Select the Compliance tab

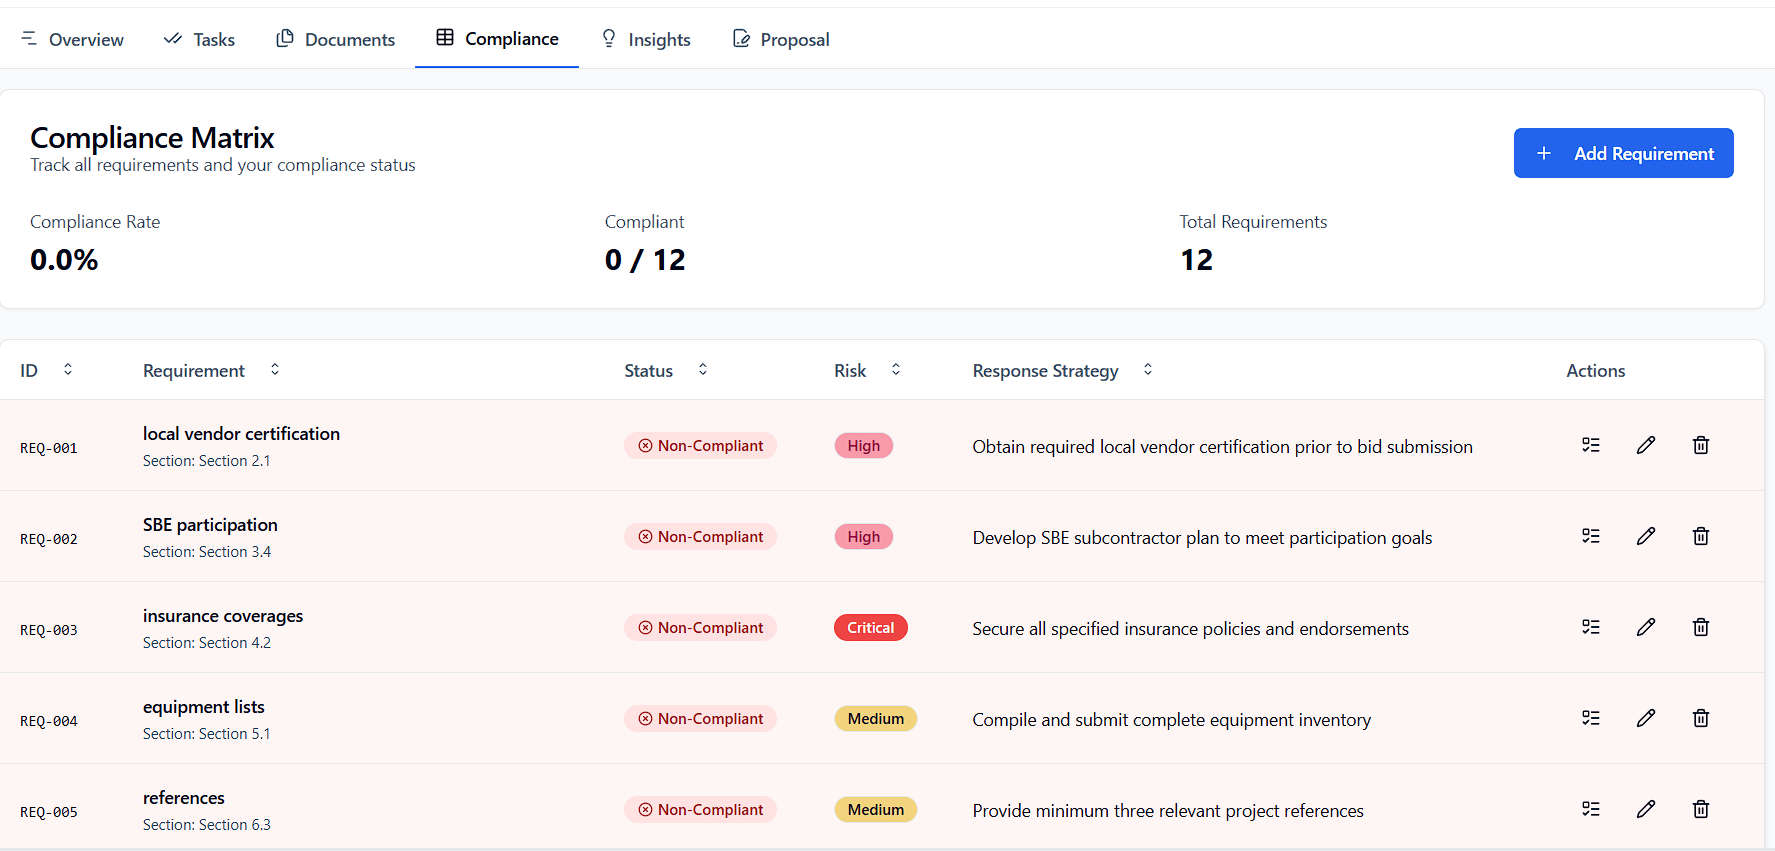pyautogui.click(x=497, y=38)
